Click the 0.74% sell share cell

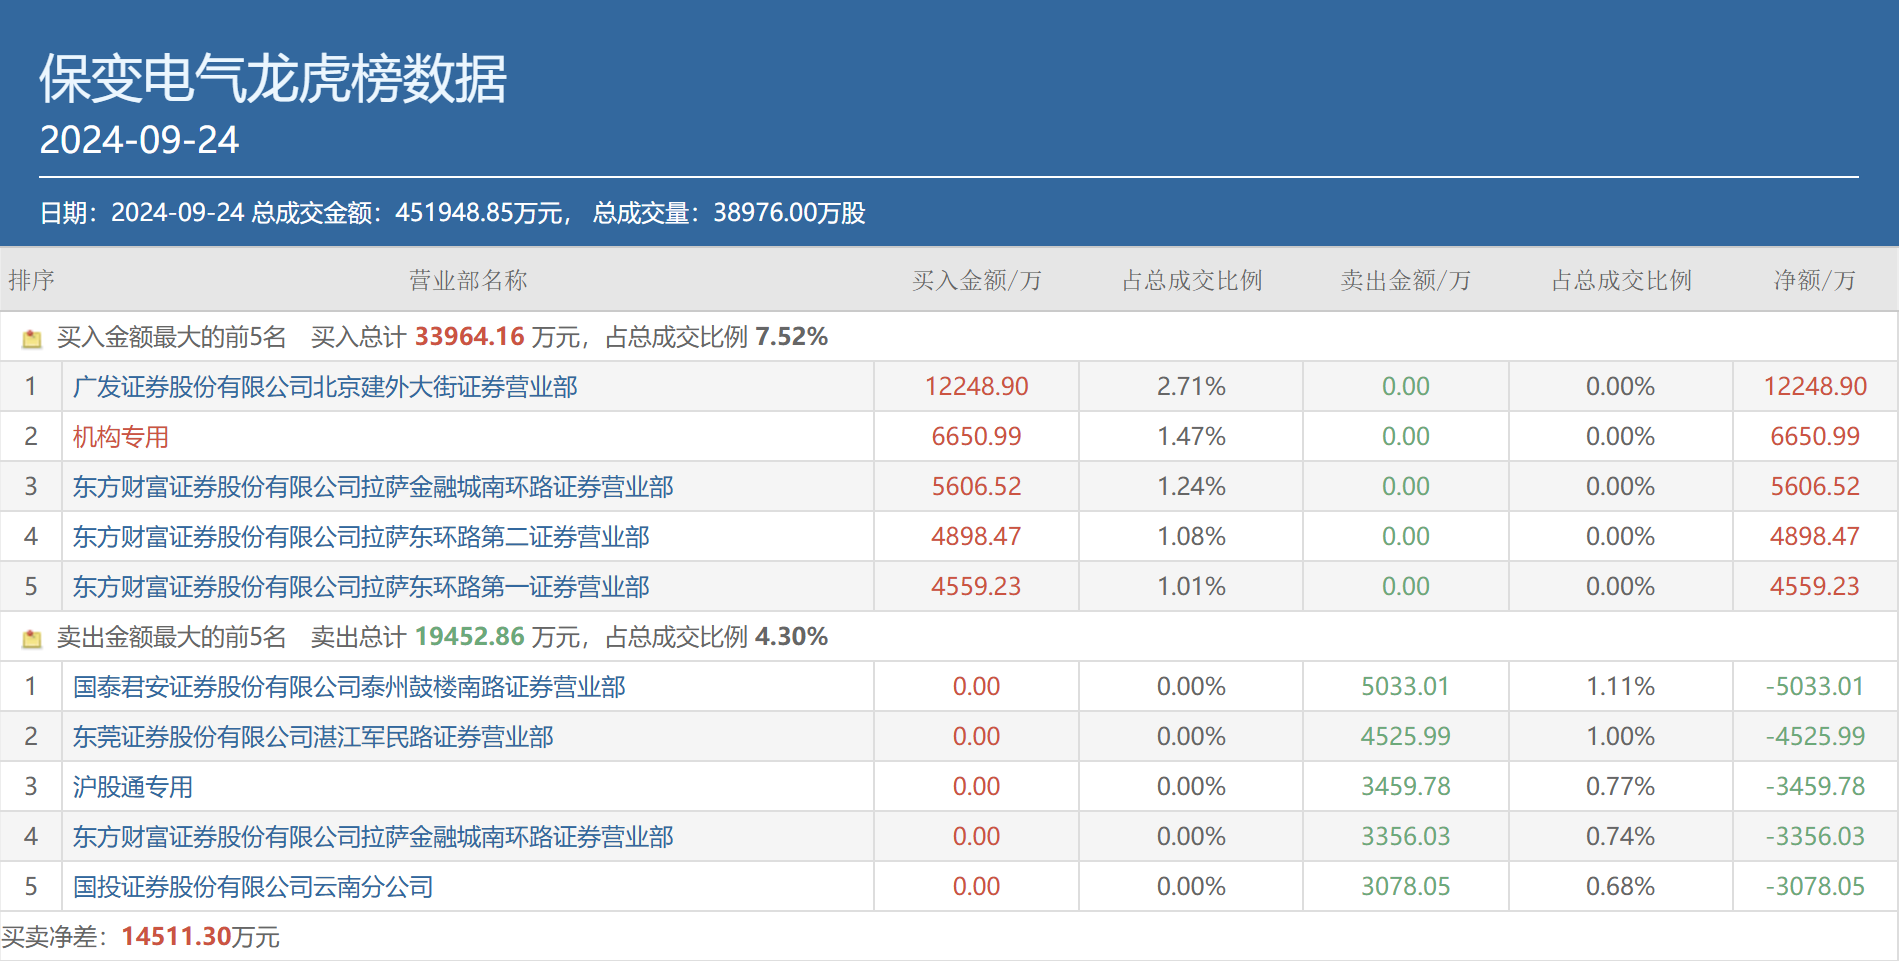(1620, 837)
